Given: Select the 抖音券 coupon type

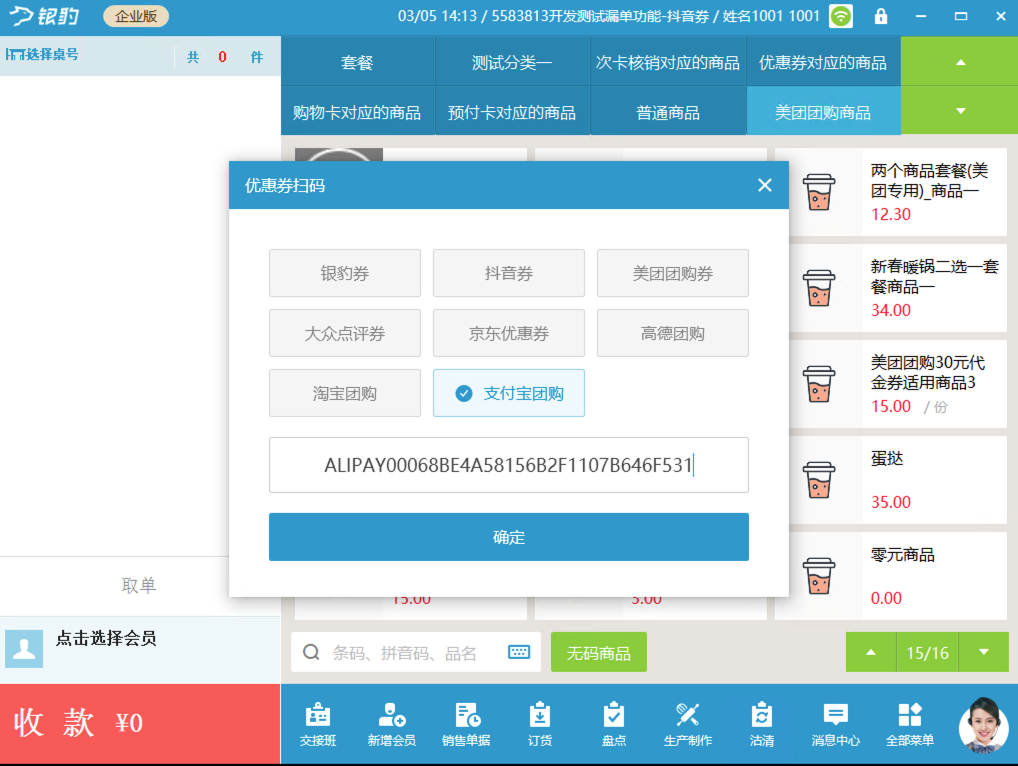Looking at the screenshot, I should coord(508,273).
